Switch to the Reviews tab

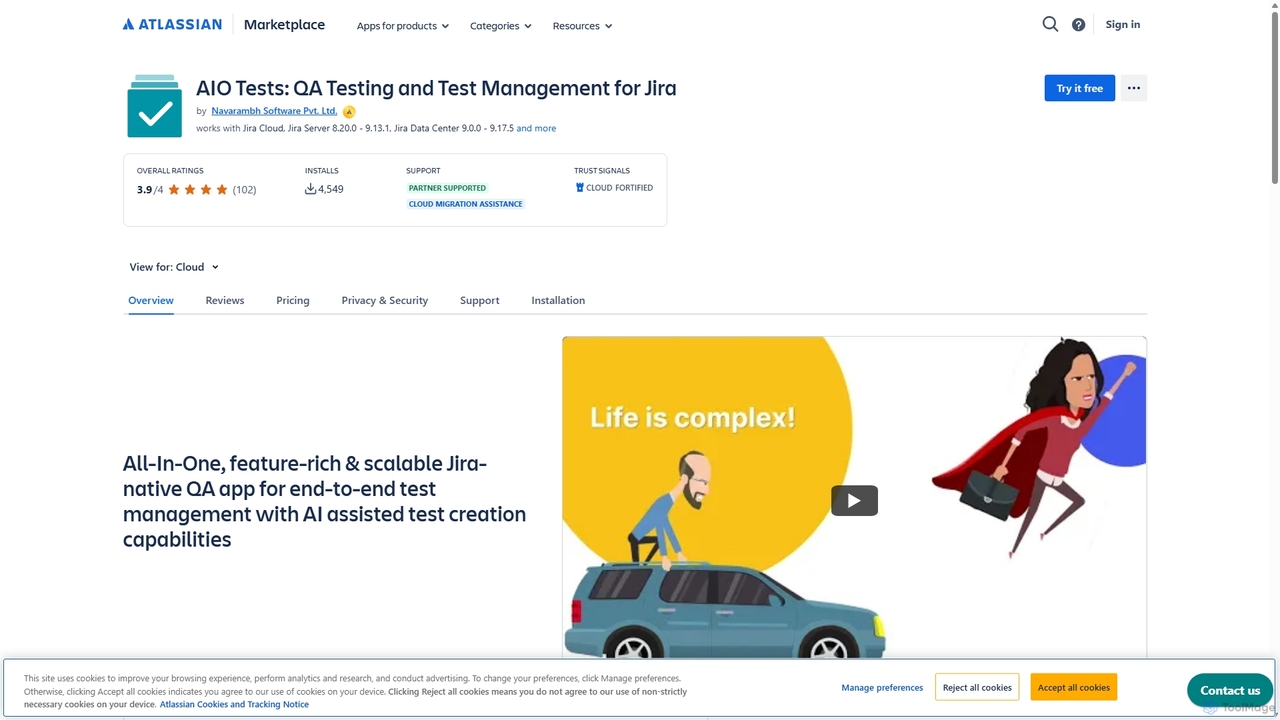(225, 300)
